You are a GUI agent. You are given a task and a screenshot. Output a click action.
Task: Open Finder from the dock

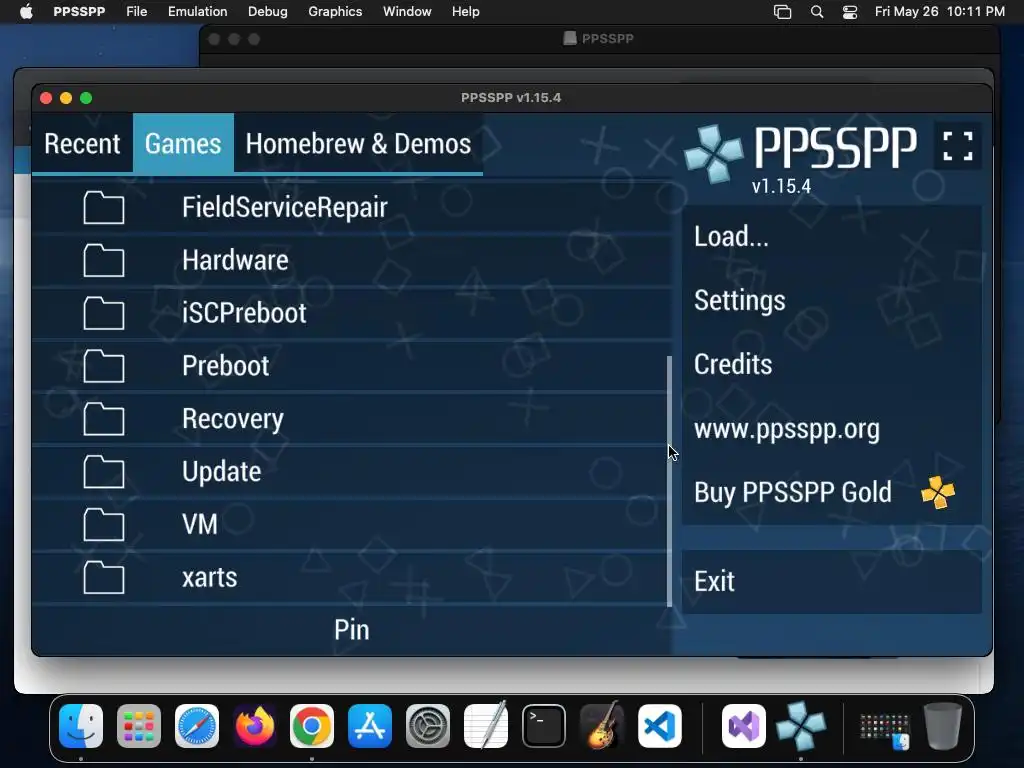tap(81, 726)
